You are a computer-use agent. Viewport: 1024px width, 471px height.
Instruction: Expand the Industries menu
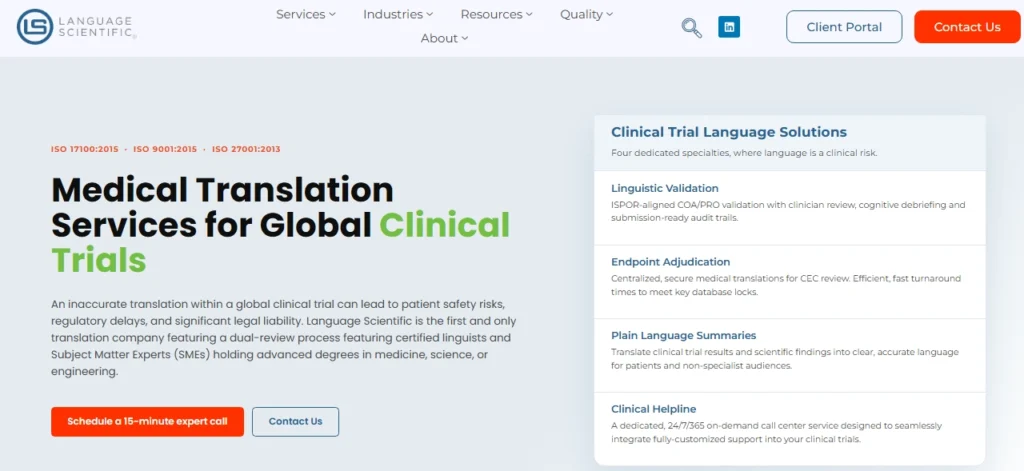coord(398,14)
